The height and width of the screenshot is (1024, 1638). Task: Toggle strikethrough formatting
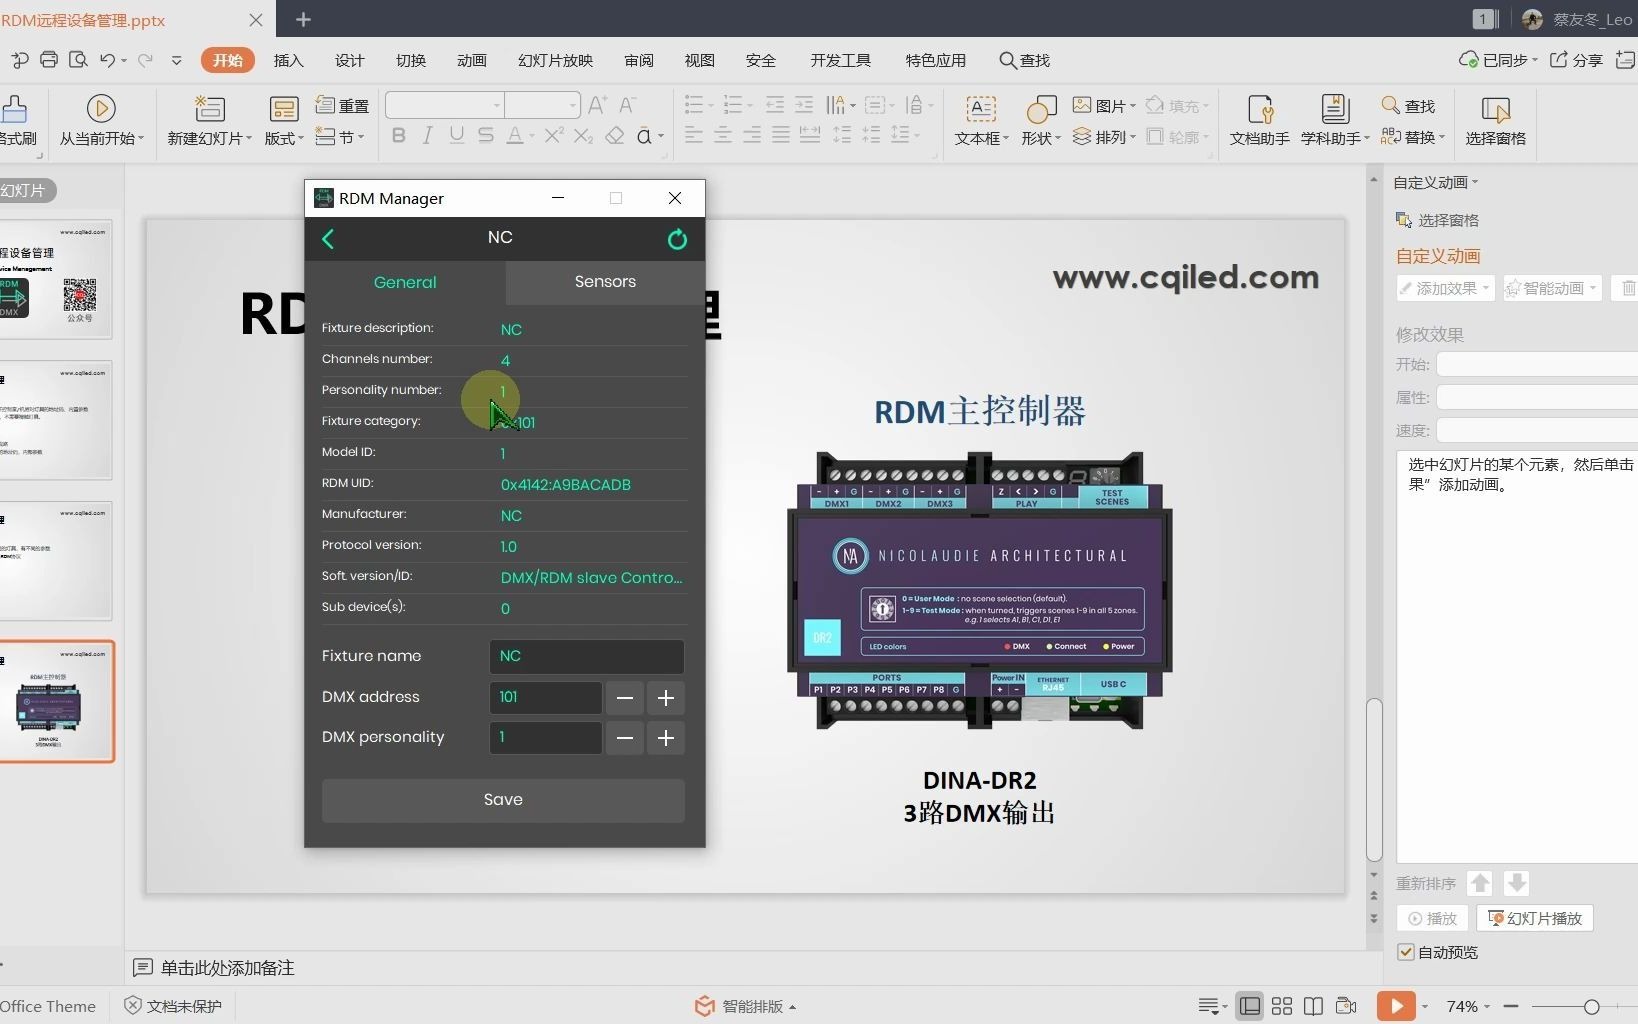coord(485,135)
